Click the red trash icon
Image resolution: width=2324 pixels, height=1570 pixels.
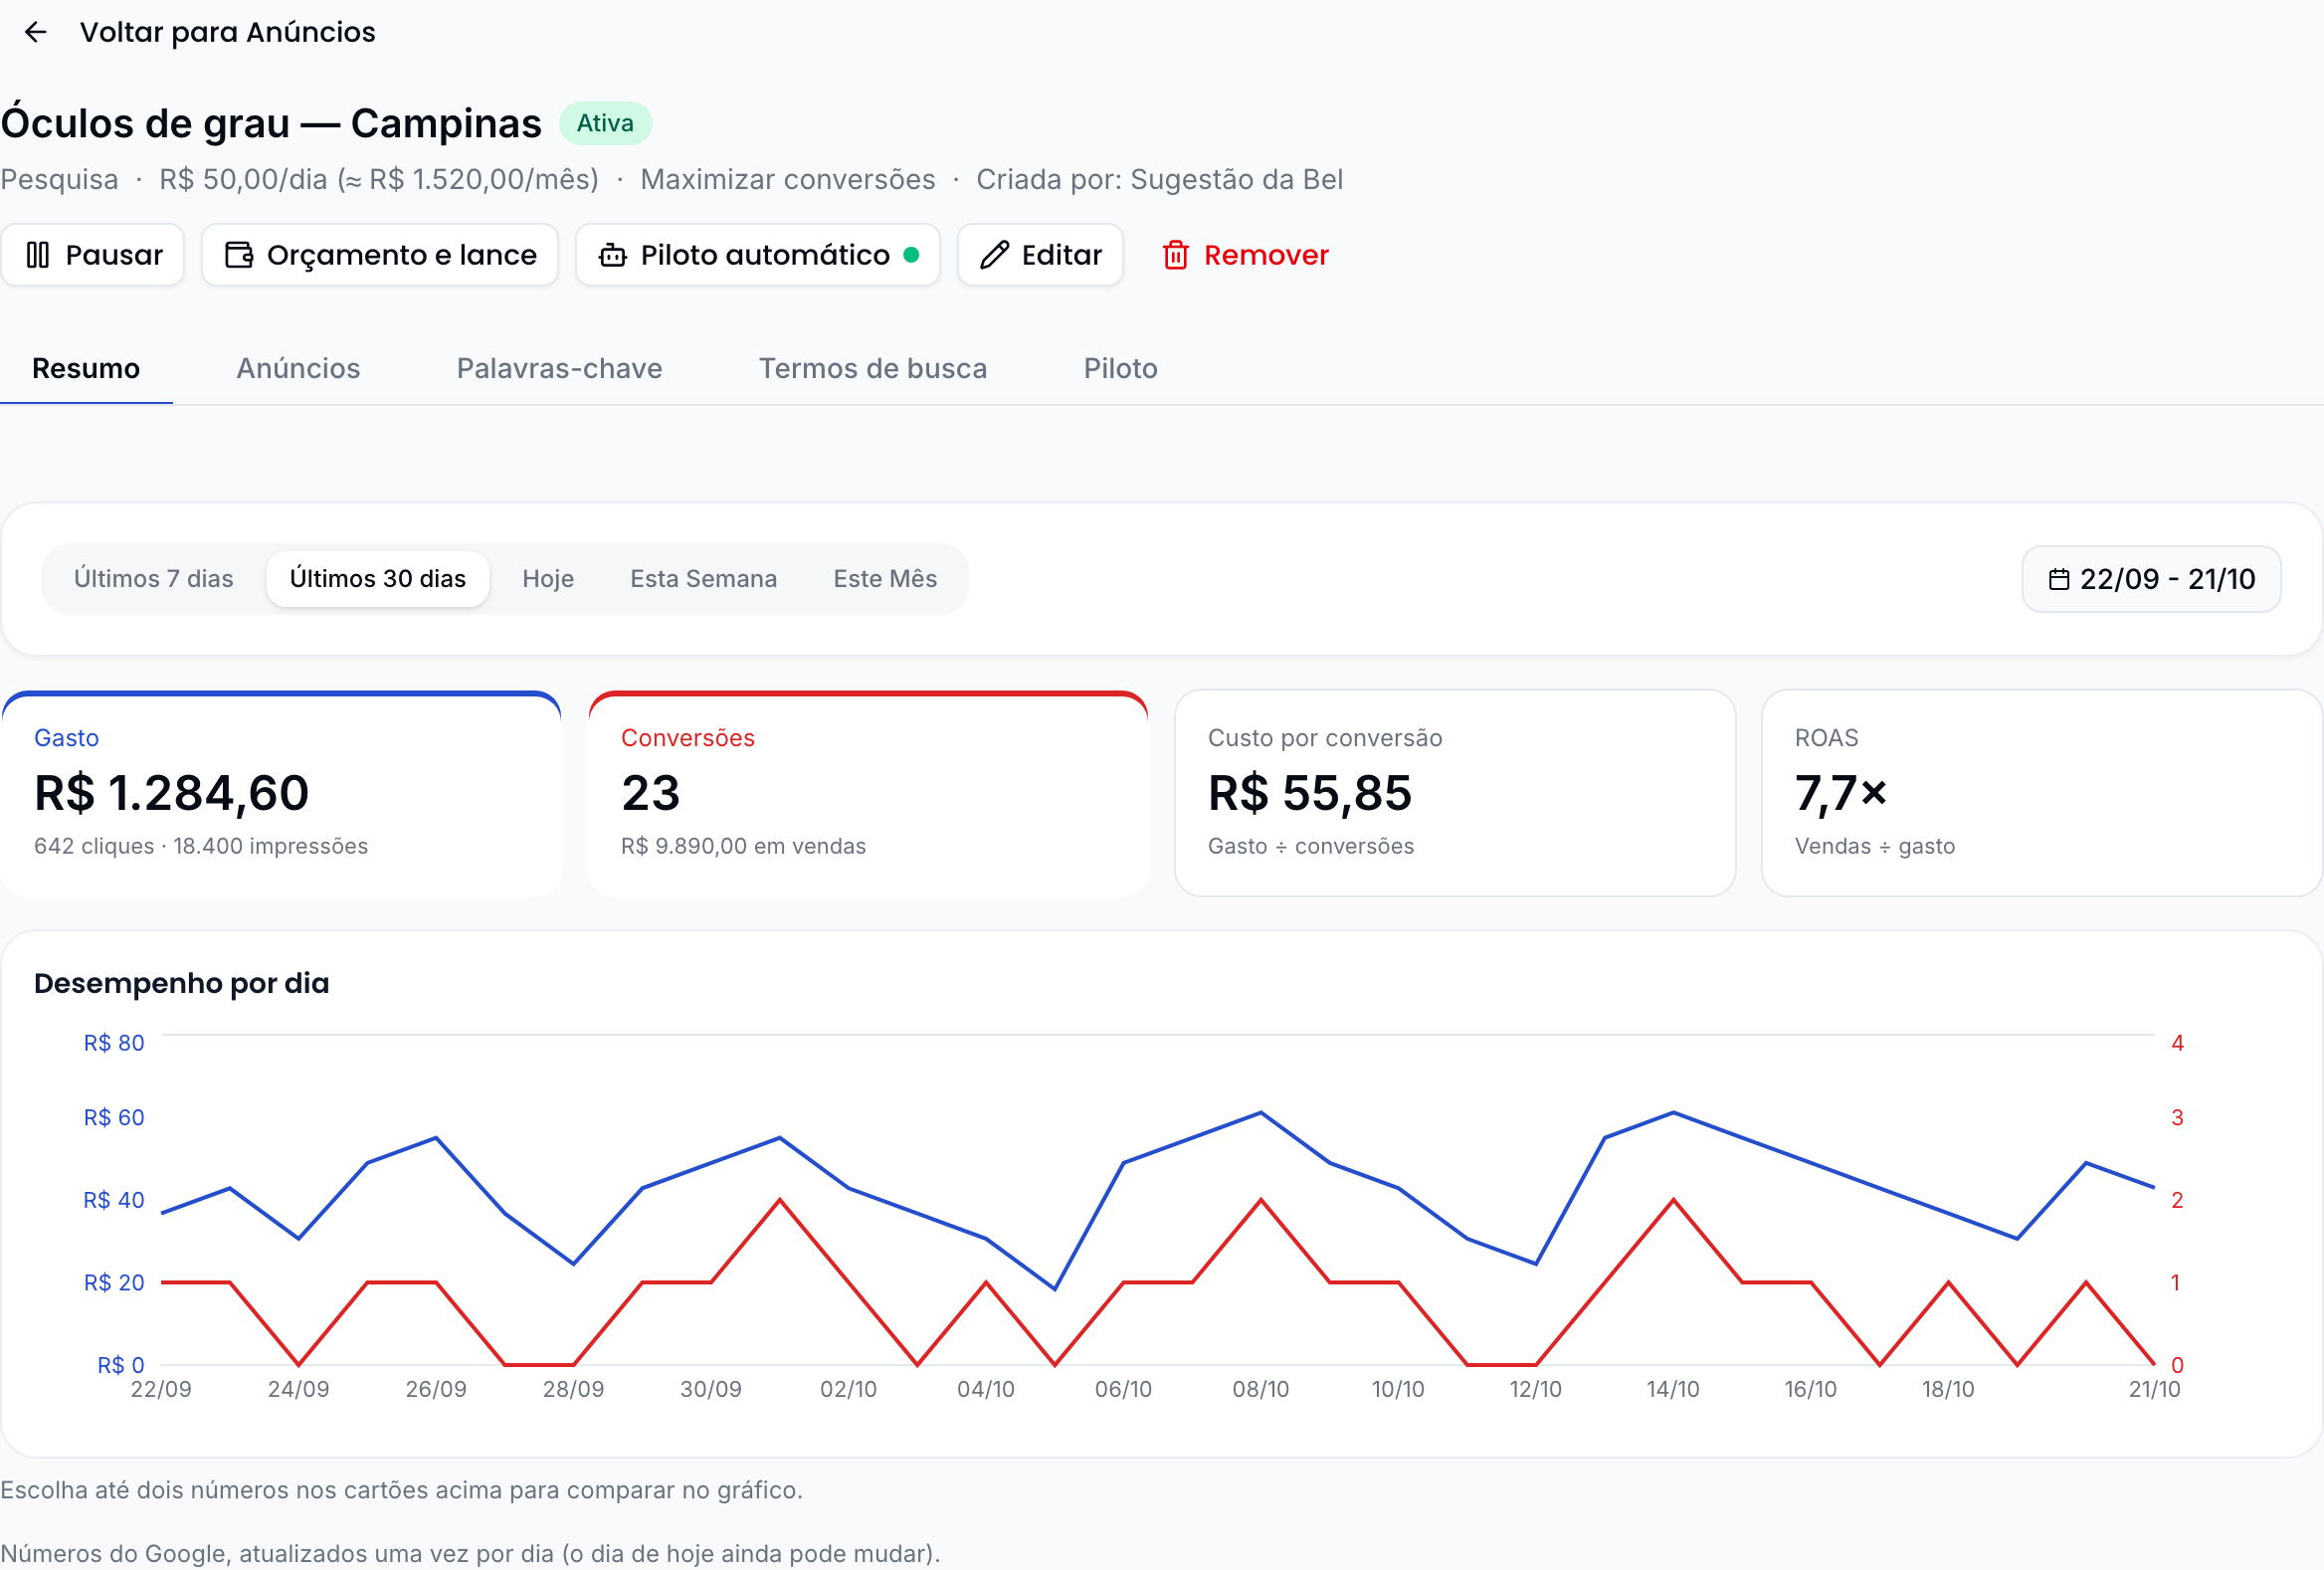[1175, 255]
